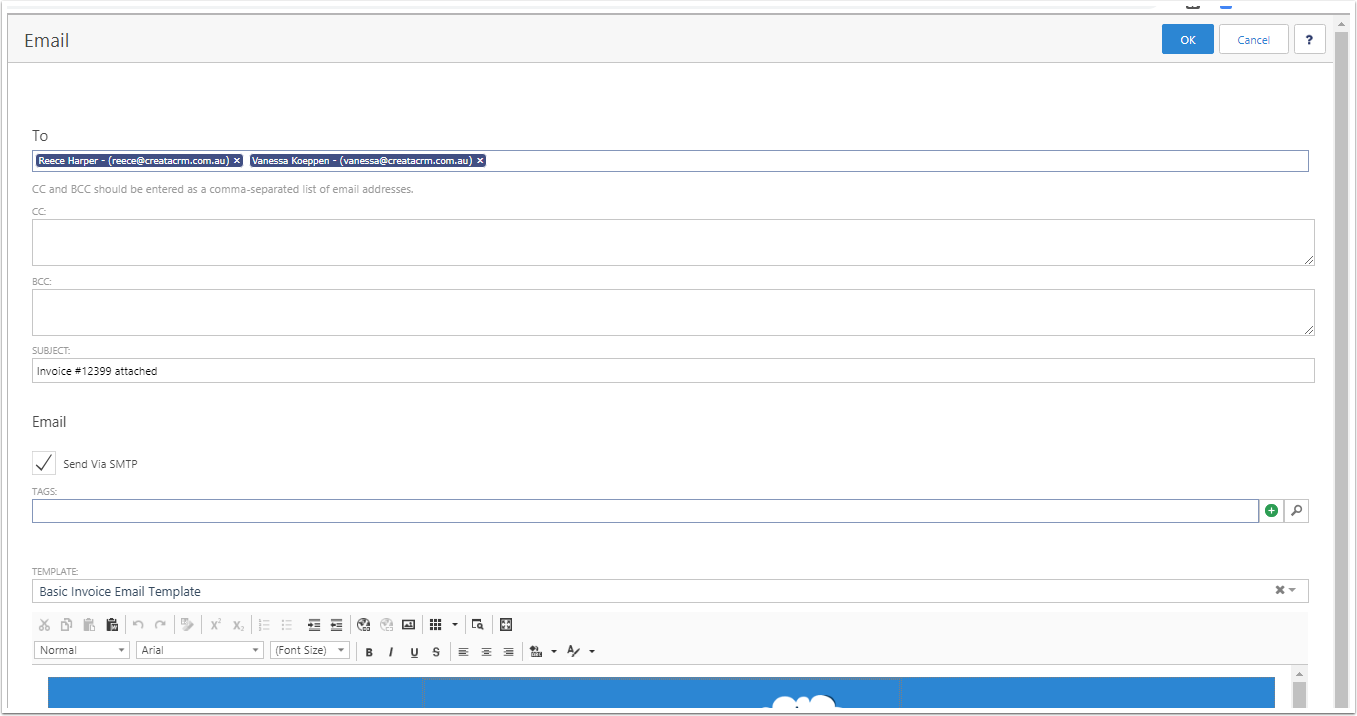Cancel the email dialog
This screenshot has width=1357, height=716.
click(1254, 40)
